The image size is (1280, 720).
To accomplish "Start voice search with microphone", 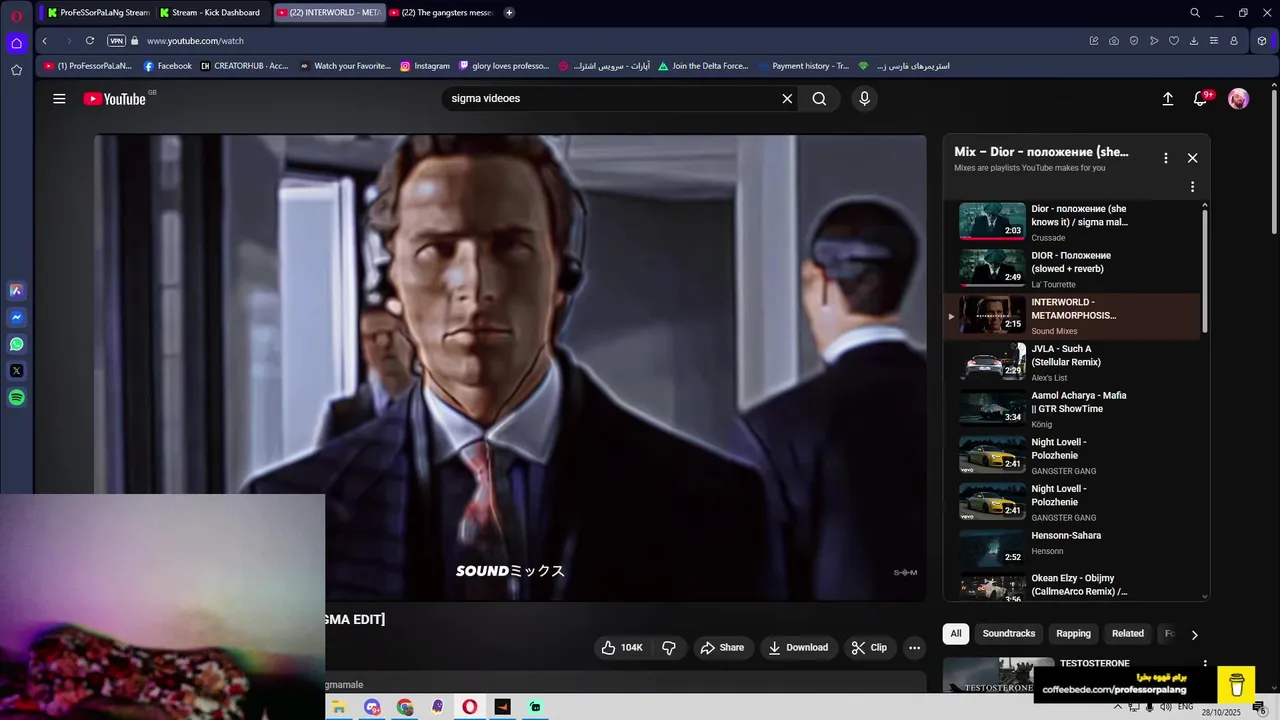I will [x=864, y=99].
